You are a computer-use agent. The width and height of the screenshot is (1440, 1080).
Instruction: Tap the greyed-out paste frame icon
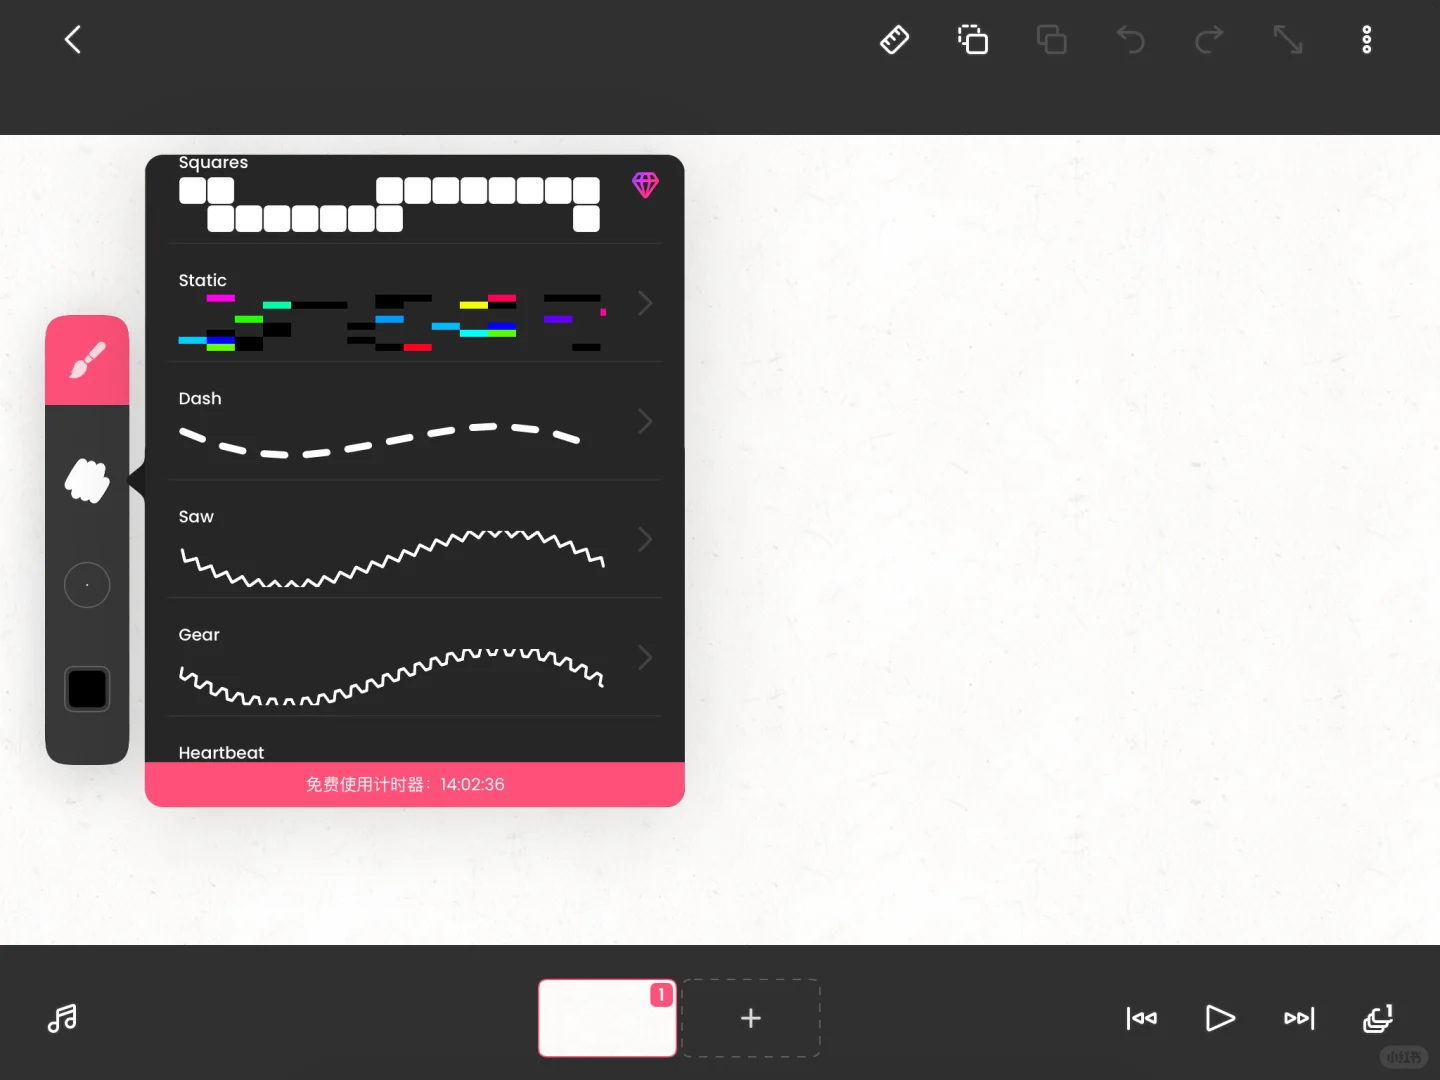point(1051,40)
